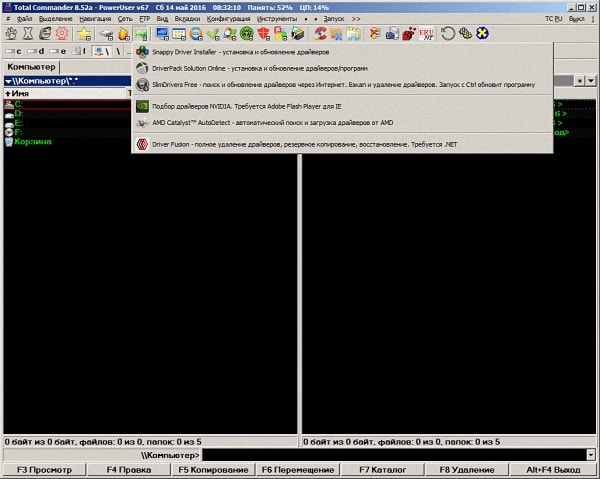Expand the left panel path dropdown
This screenshot has width=600, height=479.
pos(9,80)
